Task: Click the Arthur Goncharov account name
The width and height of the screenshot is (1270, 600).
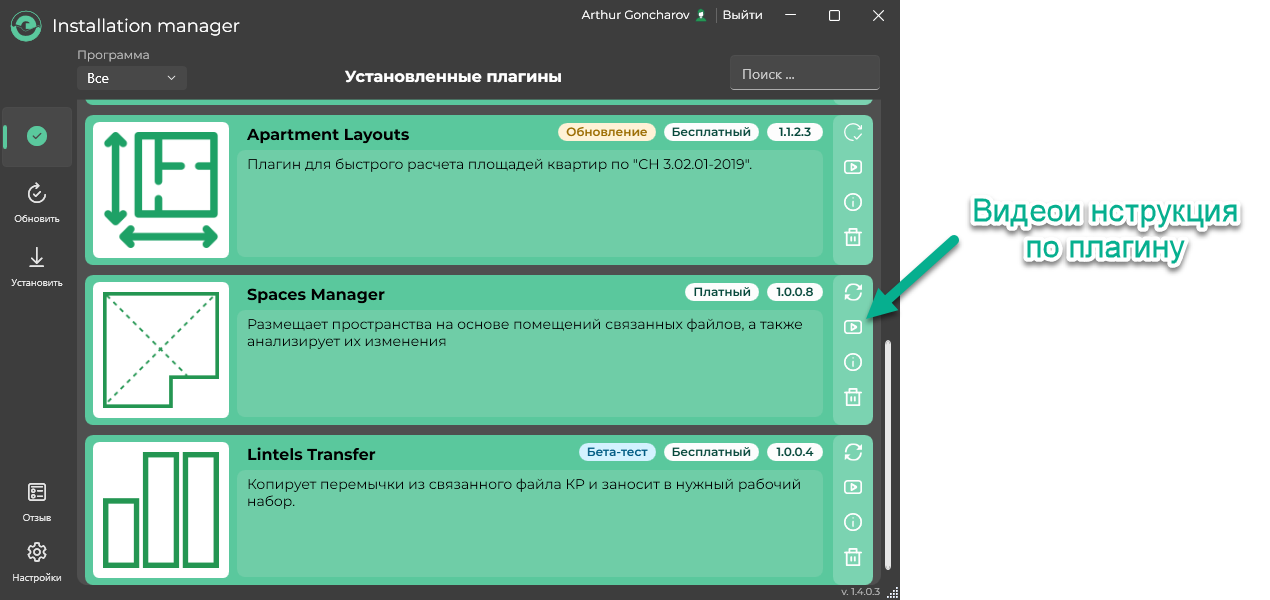Action: (634, 15)
